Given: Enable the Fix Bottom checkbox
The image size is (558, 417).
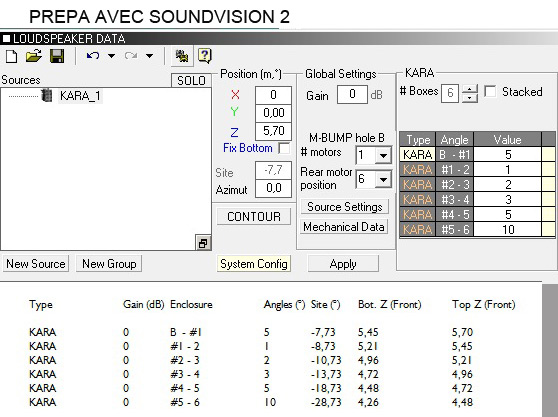Looking at the screenshot, I should point(284,148).
